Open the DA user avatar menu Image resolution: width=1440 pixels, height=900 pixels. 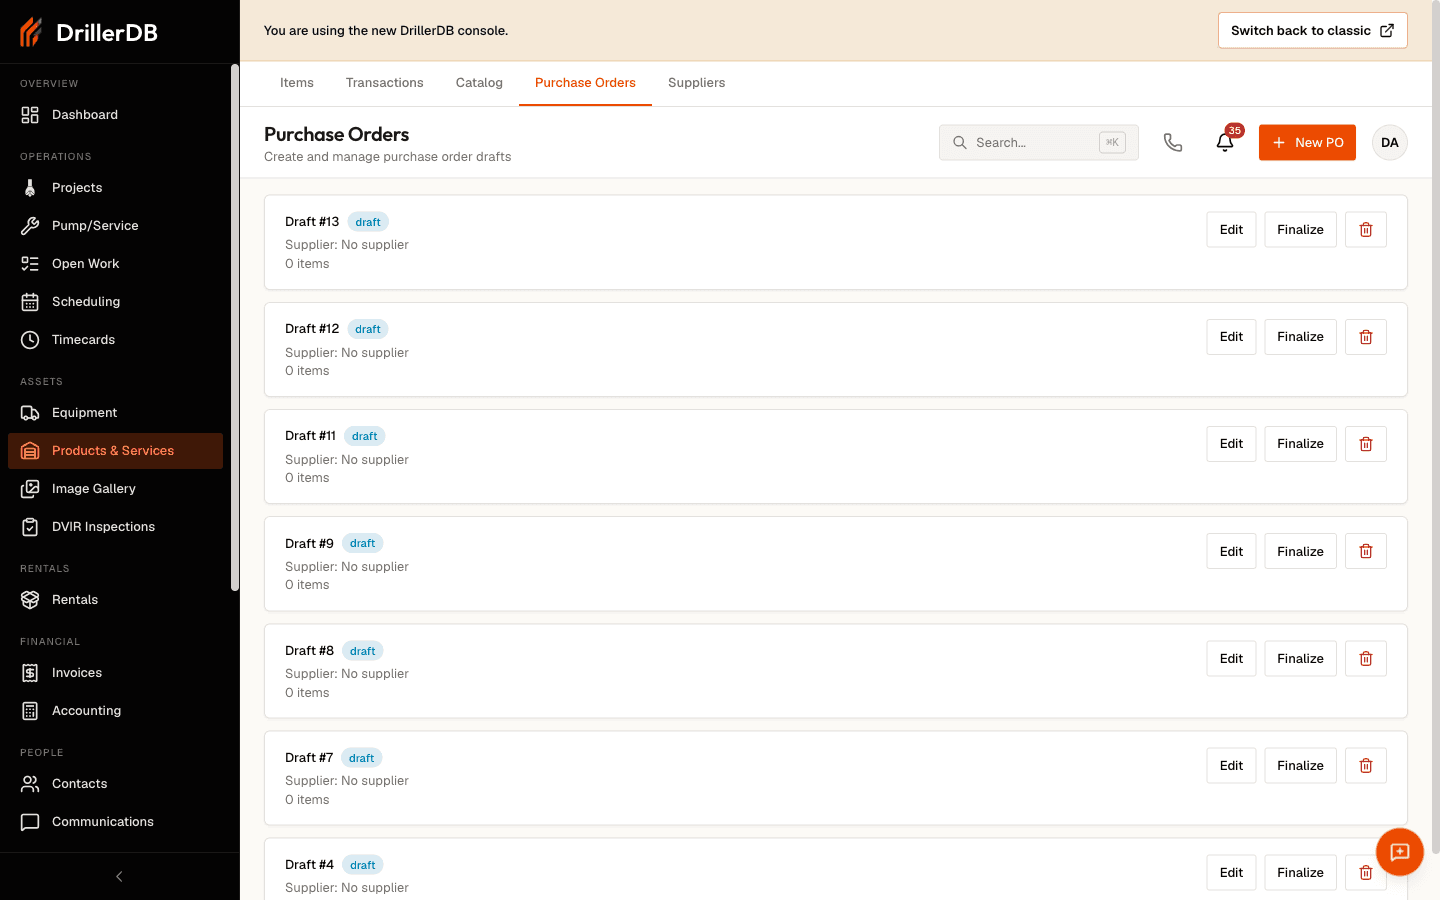[1390, 143]
